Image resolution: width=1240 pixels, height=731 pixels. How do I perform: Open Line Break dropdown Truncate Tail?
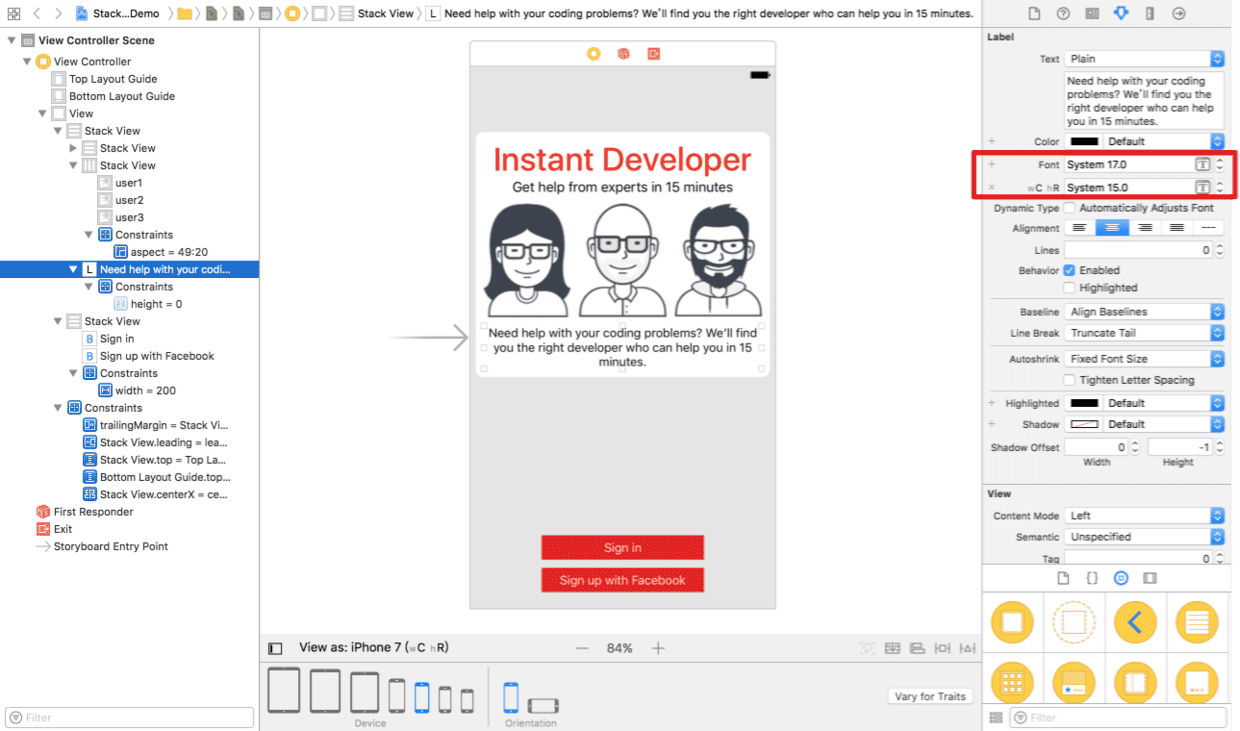coord(1144,333)
